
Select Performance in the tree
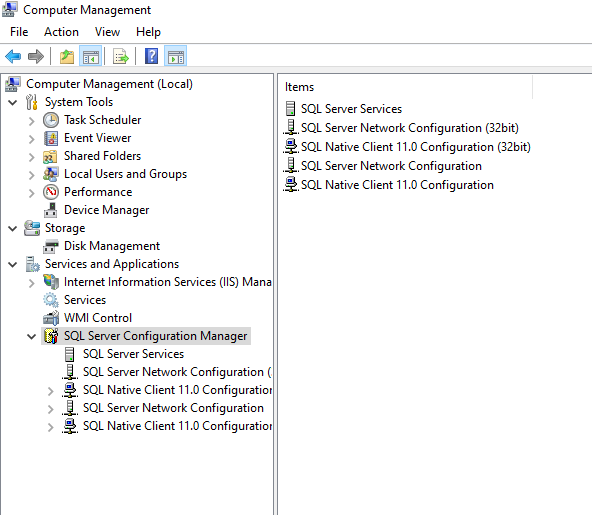coord(98,192)
